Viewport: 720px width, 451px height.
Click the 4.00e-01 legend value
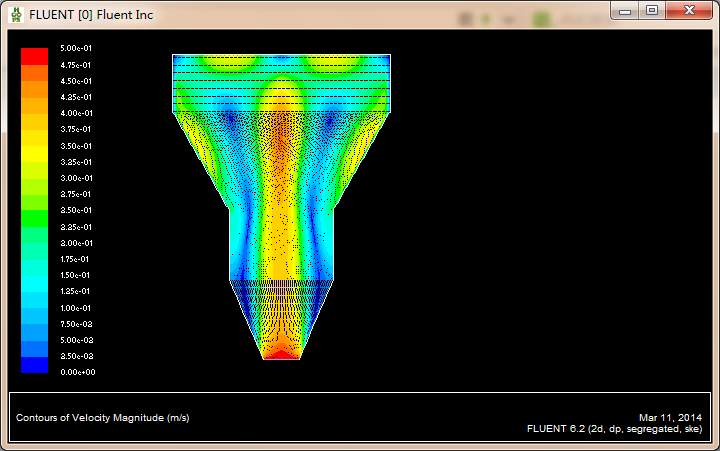click(76, 113)
